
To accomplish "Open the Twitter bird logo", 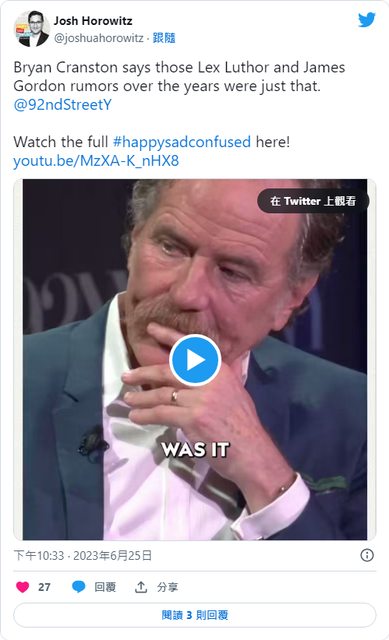I will pos(366,19).
